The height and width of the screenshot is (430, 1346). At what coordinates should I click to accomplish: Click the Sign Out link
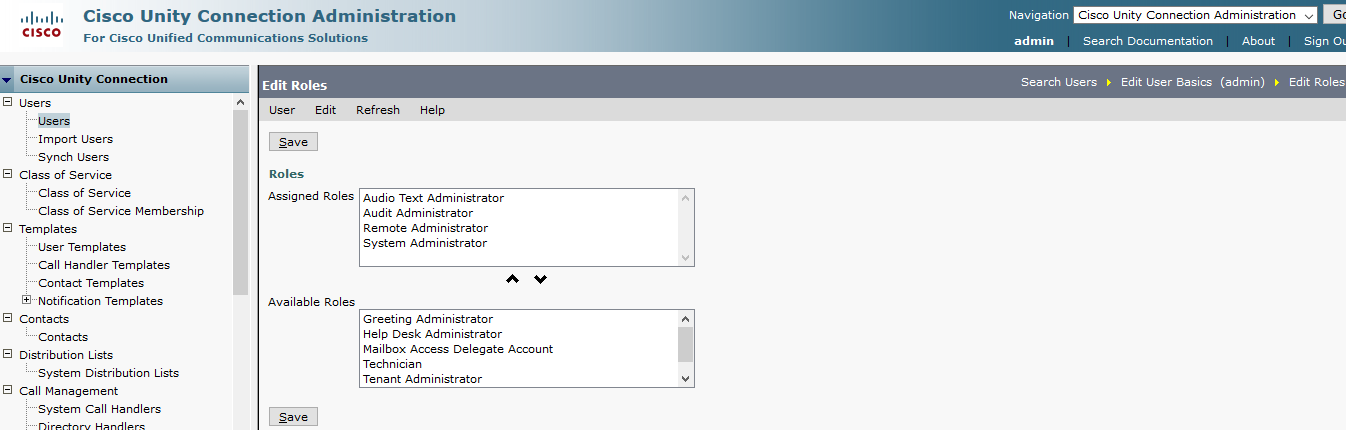click(1324, 41)
